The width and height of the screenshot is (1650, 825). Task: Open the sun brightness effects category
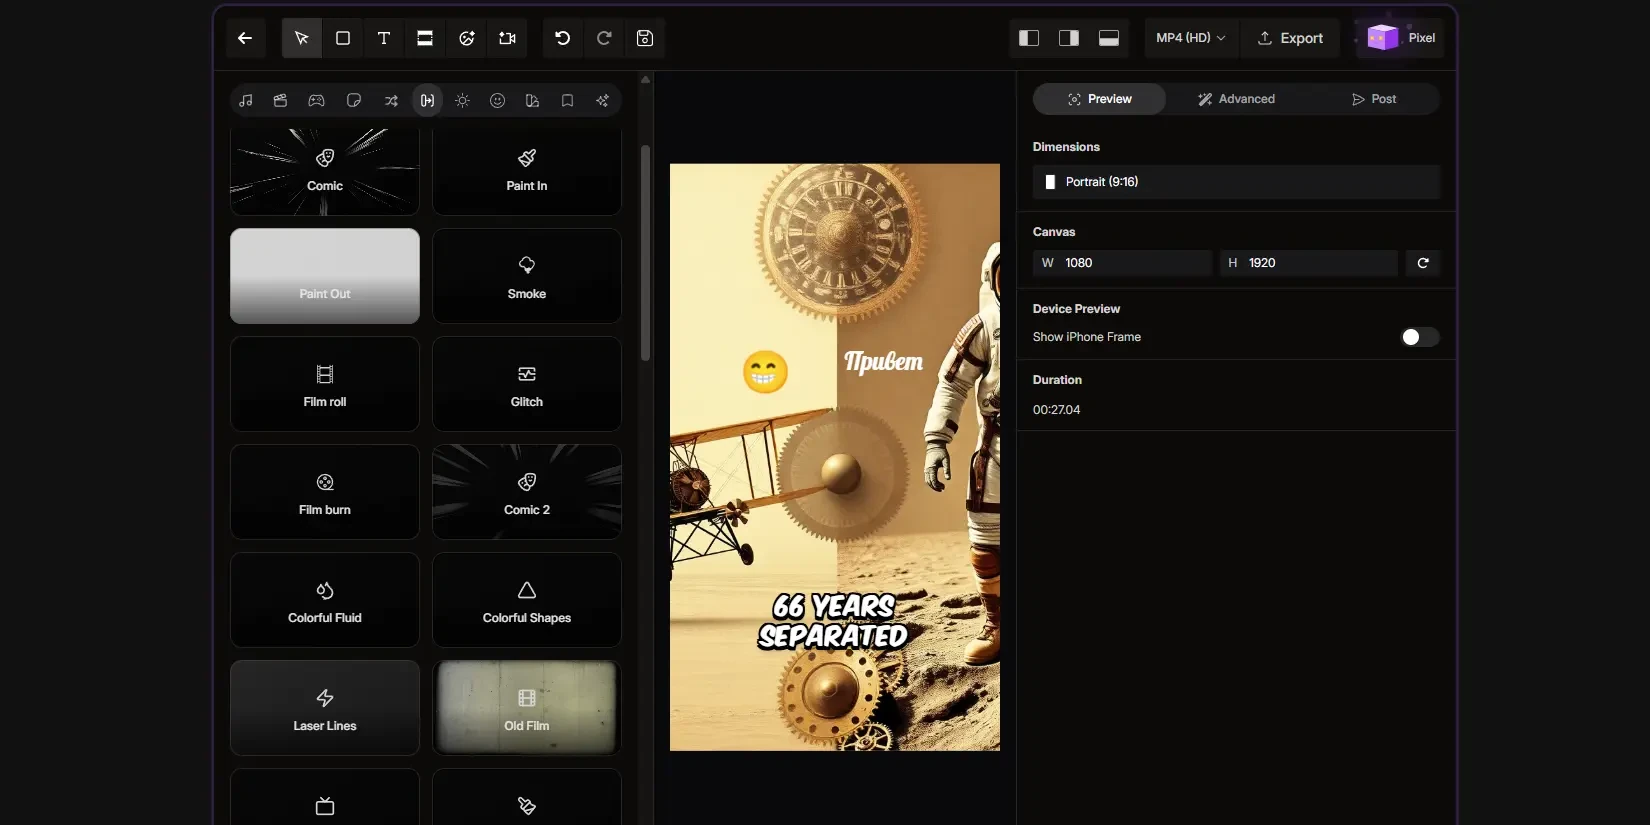pyautogui.click(x=462, y=100)
